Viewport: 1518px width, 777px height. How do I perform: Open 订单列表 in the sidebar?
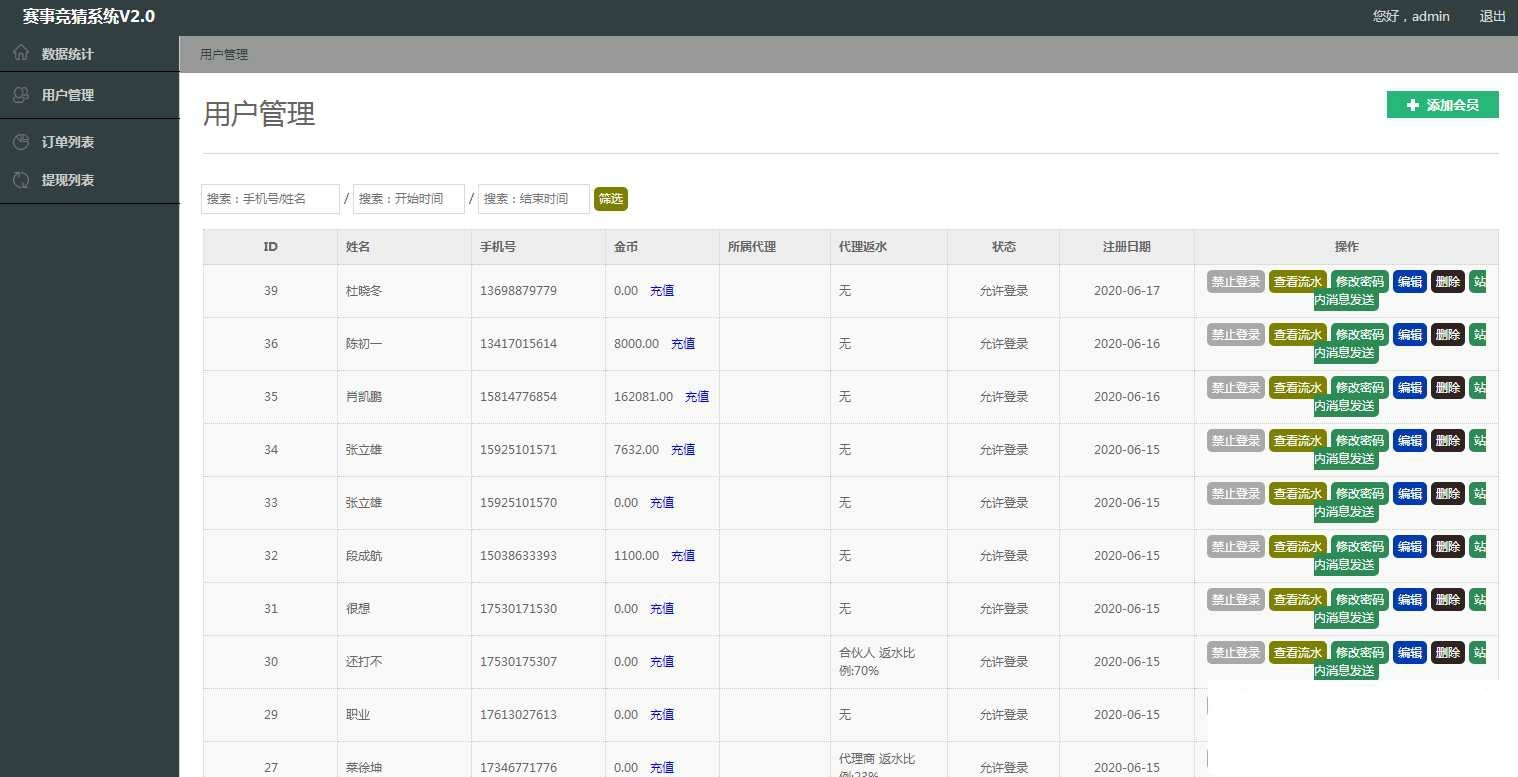click(x=68, y=142)
